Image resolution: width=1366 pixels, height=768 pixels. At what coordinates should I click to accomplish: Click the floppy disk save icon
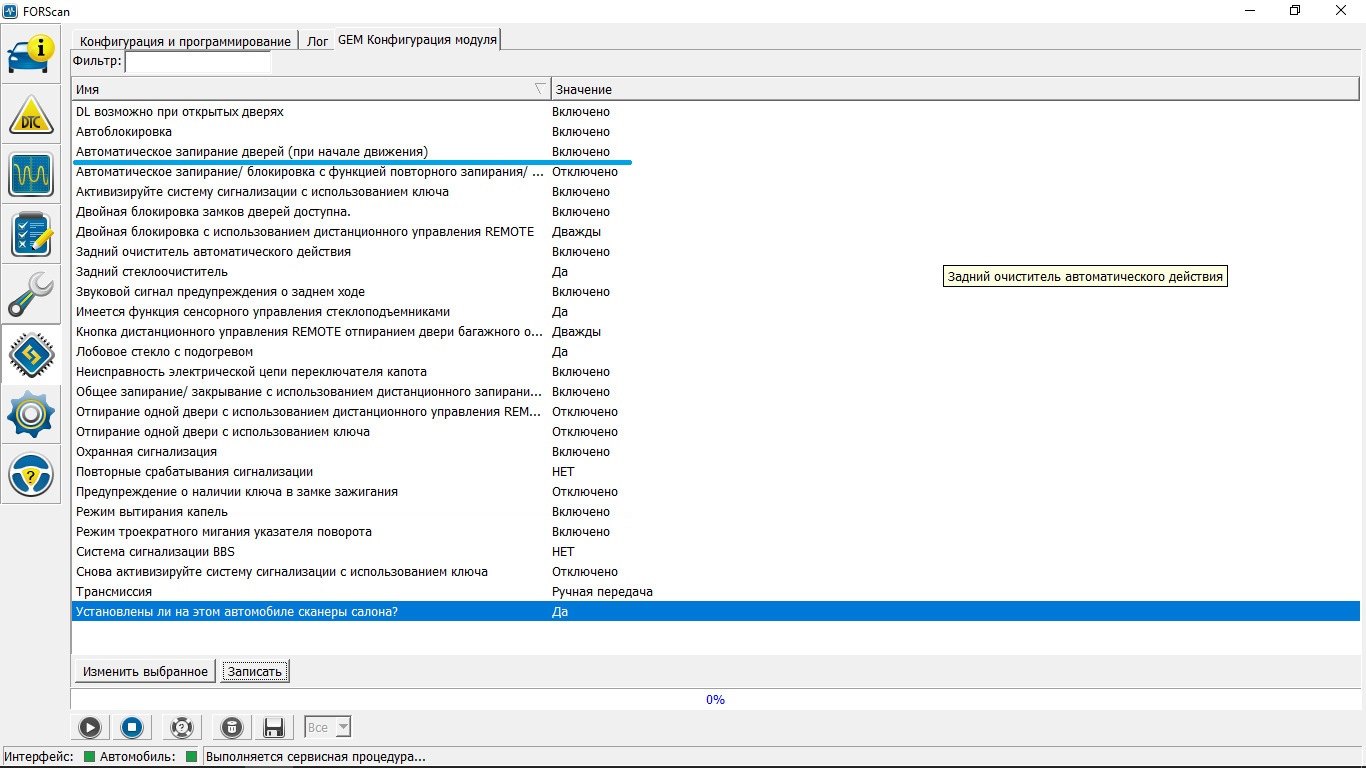click(273, 727)
